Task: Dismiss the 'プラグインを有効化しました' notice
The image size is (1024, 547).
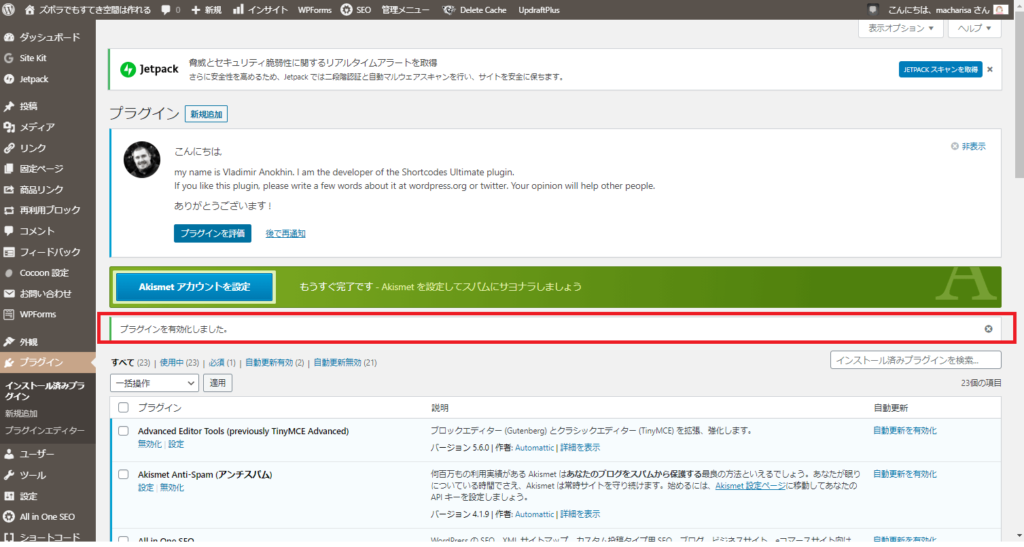Action: pos(988,328)
